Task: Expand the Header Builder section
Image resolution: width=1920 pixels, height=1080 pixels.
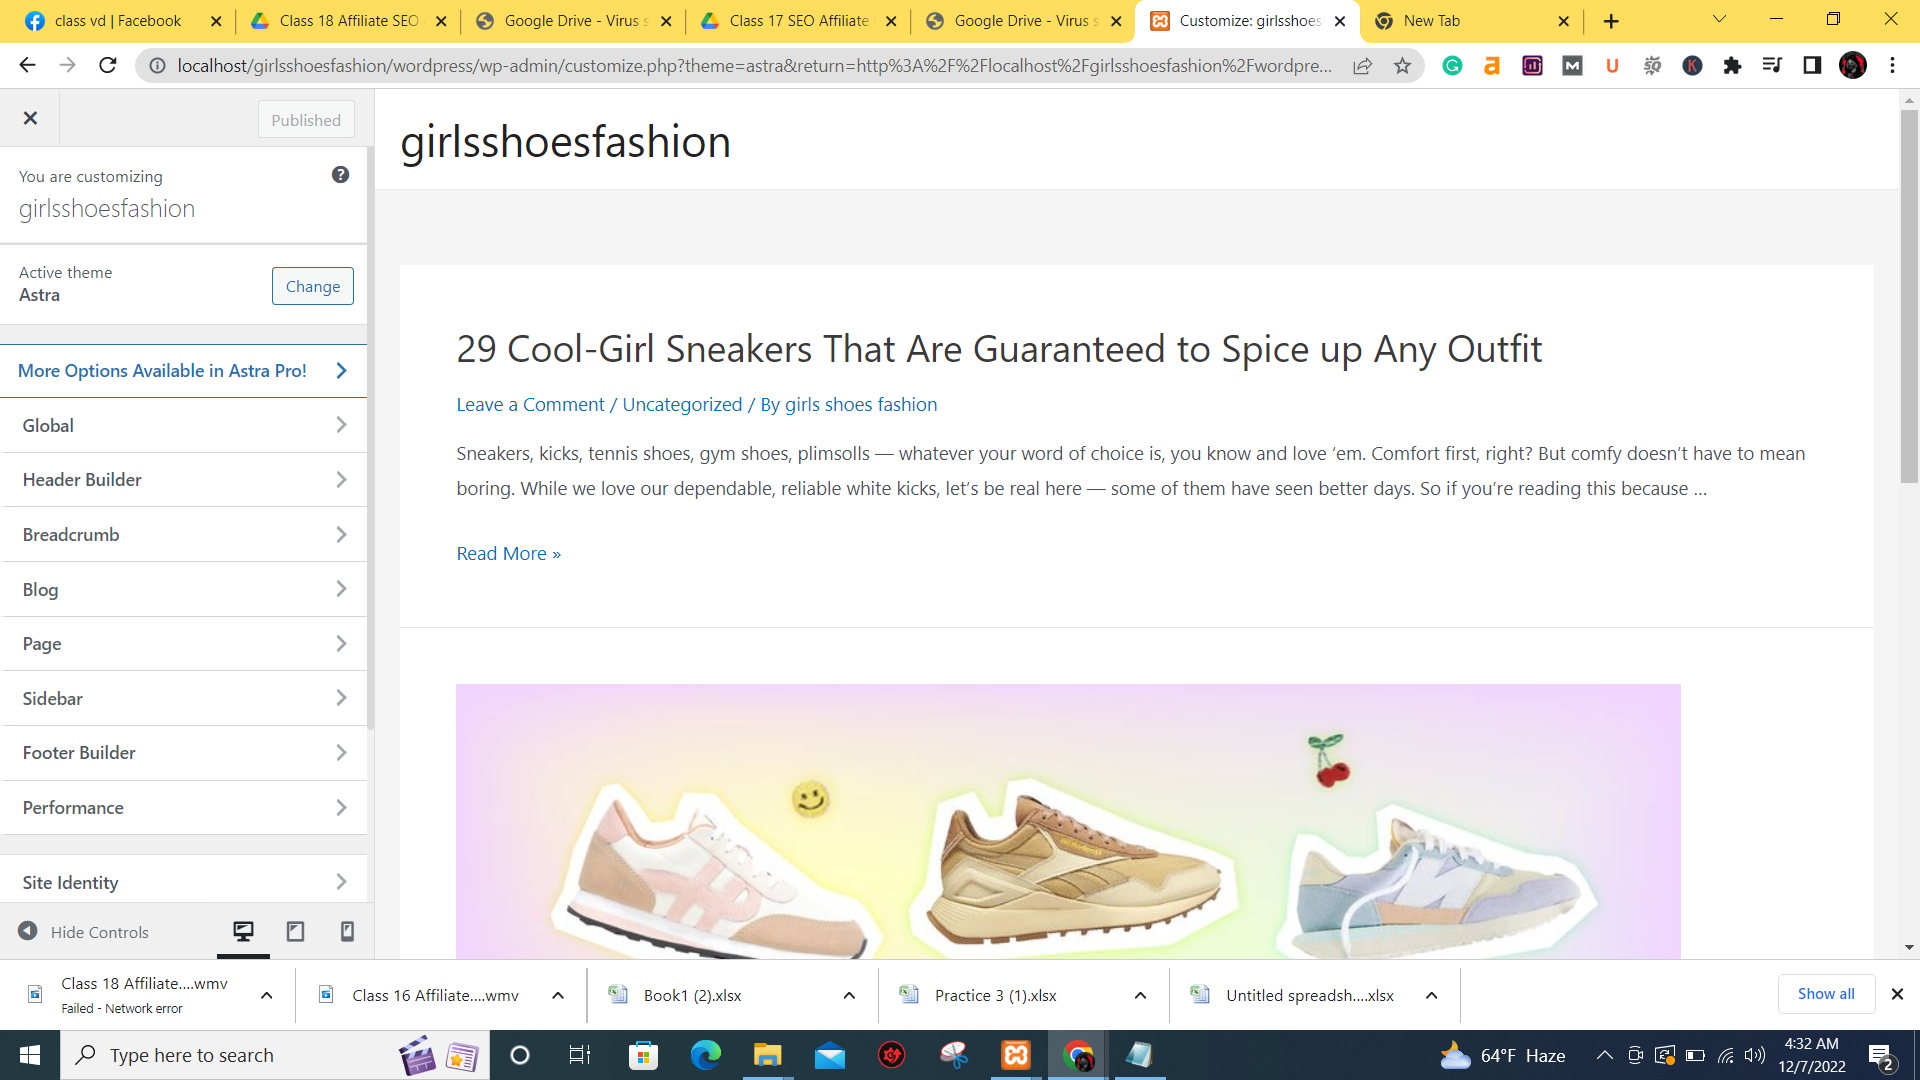Action: pos(184,480)
